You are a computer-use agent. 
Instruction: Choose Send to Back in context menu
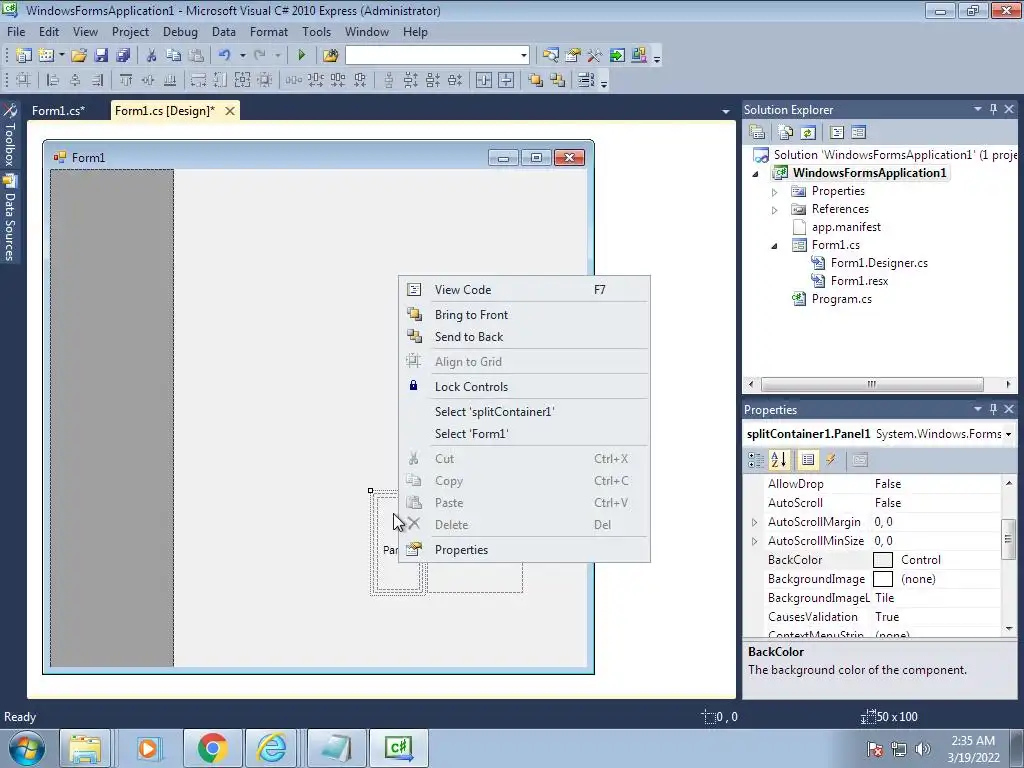524,337
